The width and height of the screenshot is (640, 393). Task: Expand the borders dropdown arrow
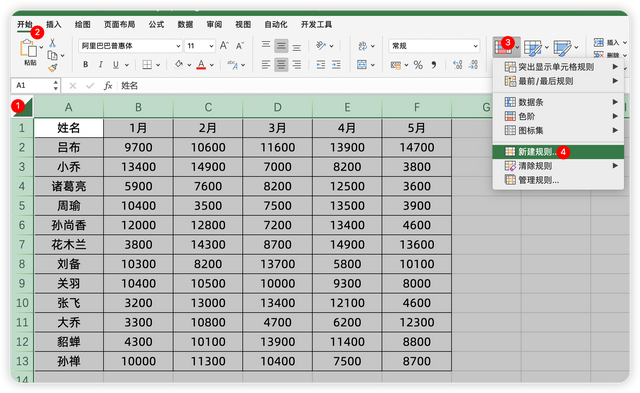point(158,64)
